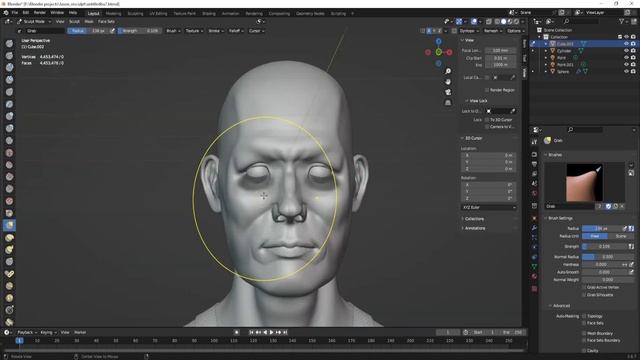The width and height of the screenshot is (640, 360).
Task: Switch to wireframe viewport shading
Action: point(497,21)
